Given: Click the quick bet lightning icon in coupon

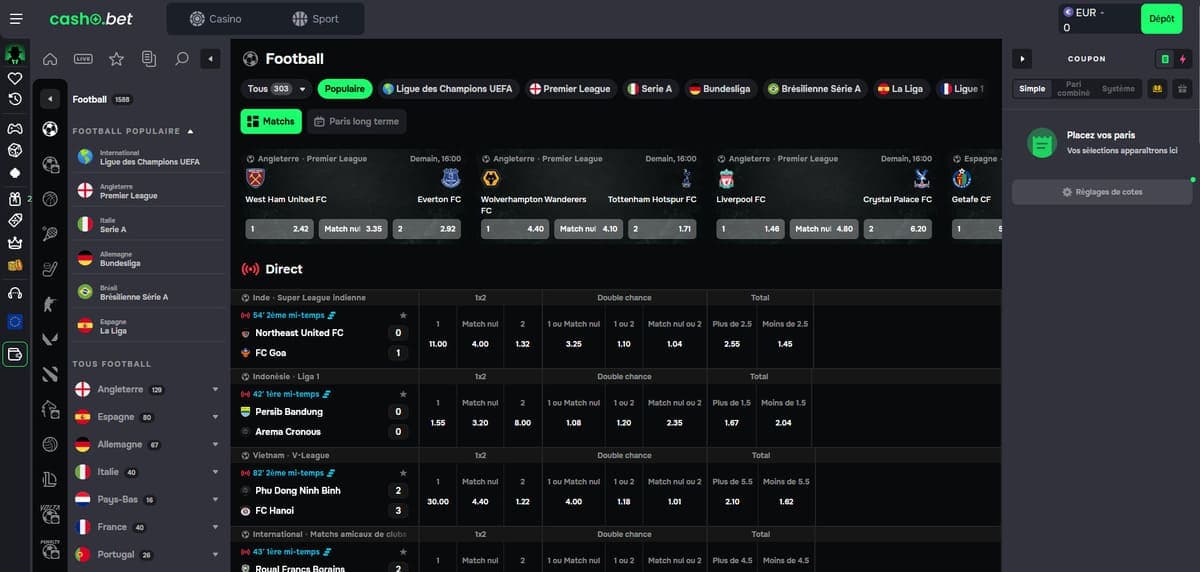Looking at the screenshot, I should tap(1183, 59).
